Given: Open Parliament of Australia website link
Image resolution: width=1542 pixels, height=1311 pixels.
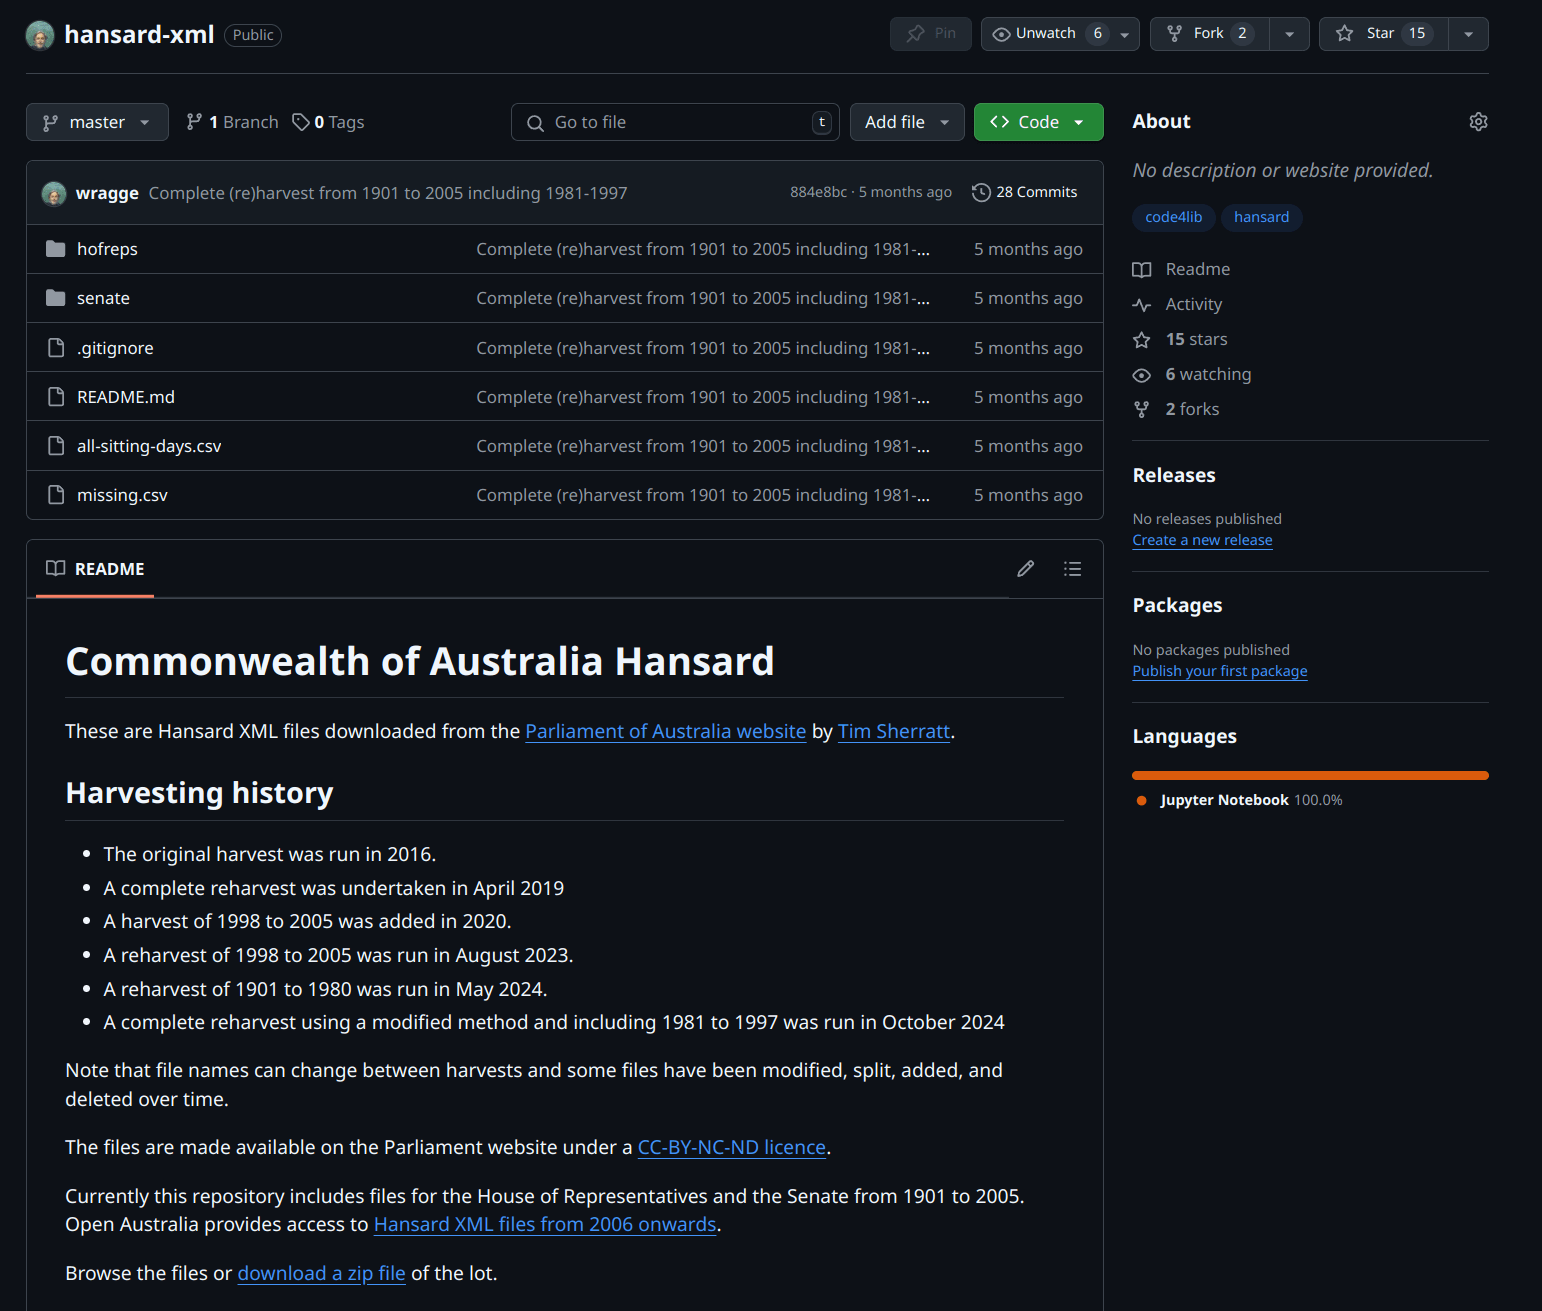Looking at the screenshot, I should coord(665,731).
